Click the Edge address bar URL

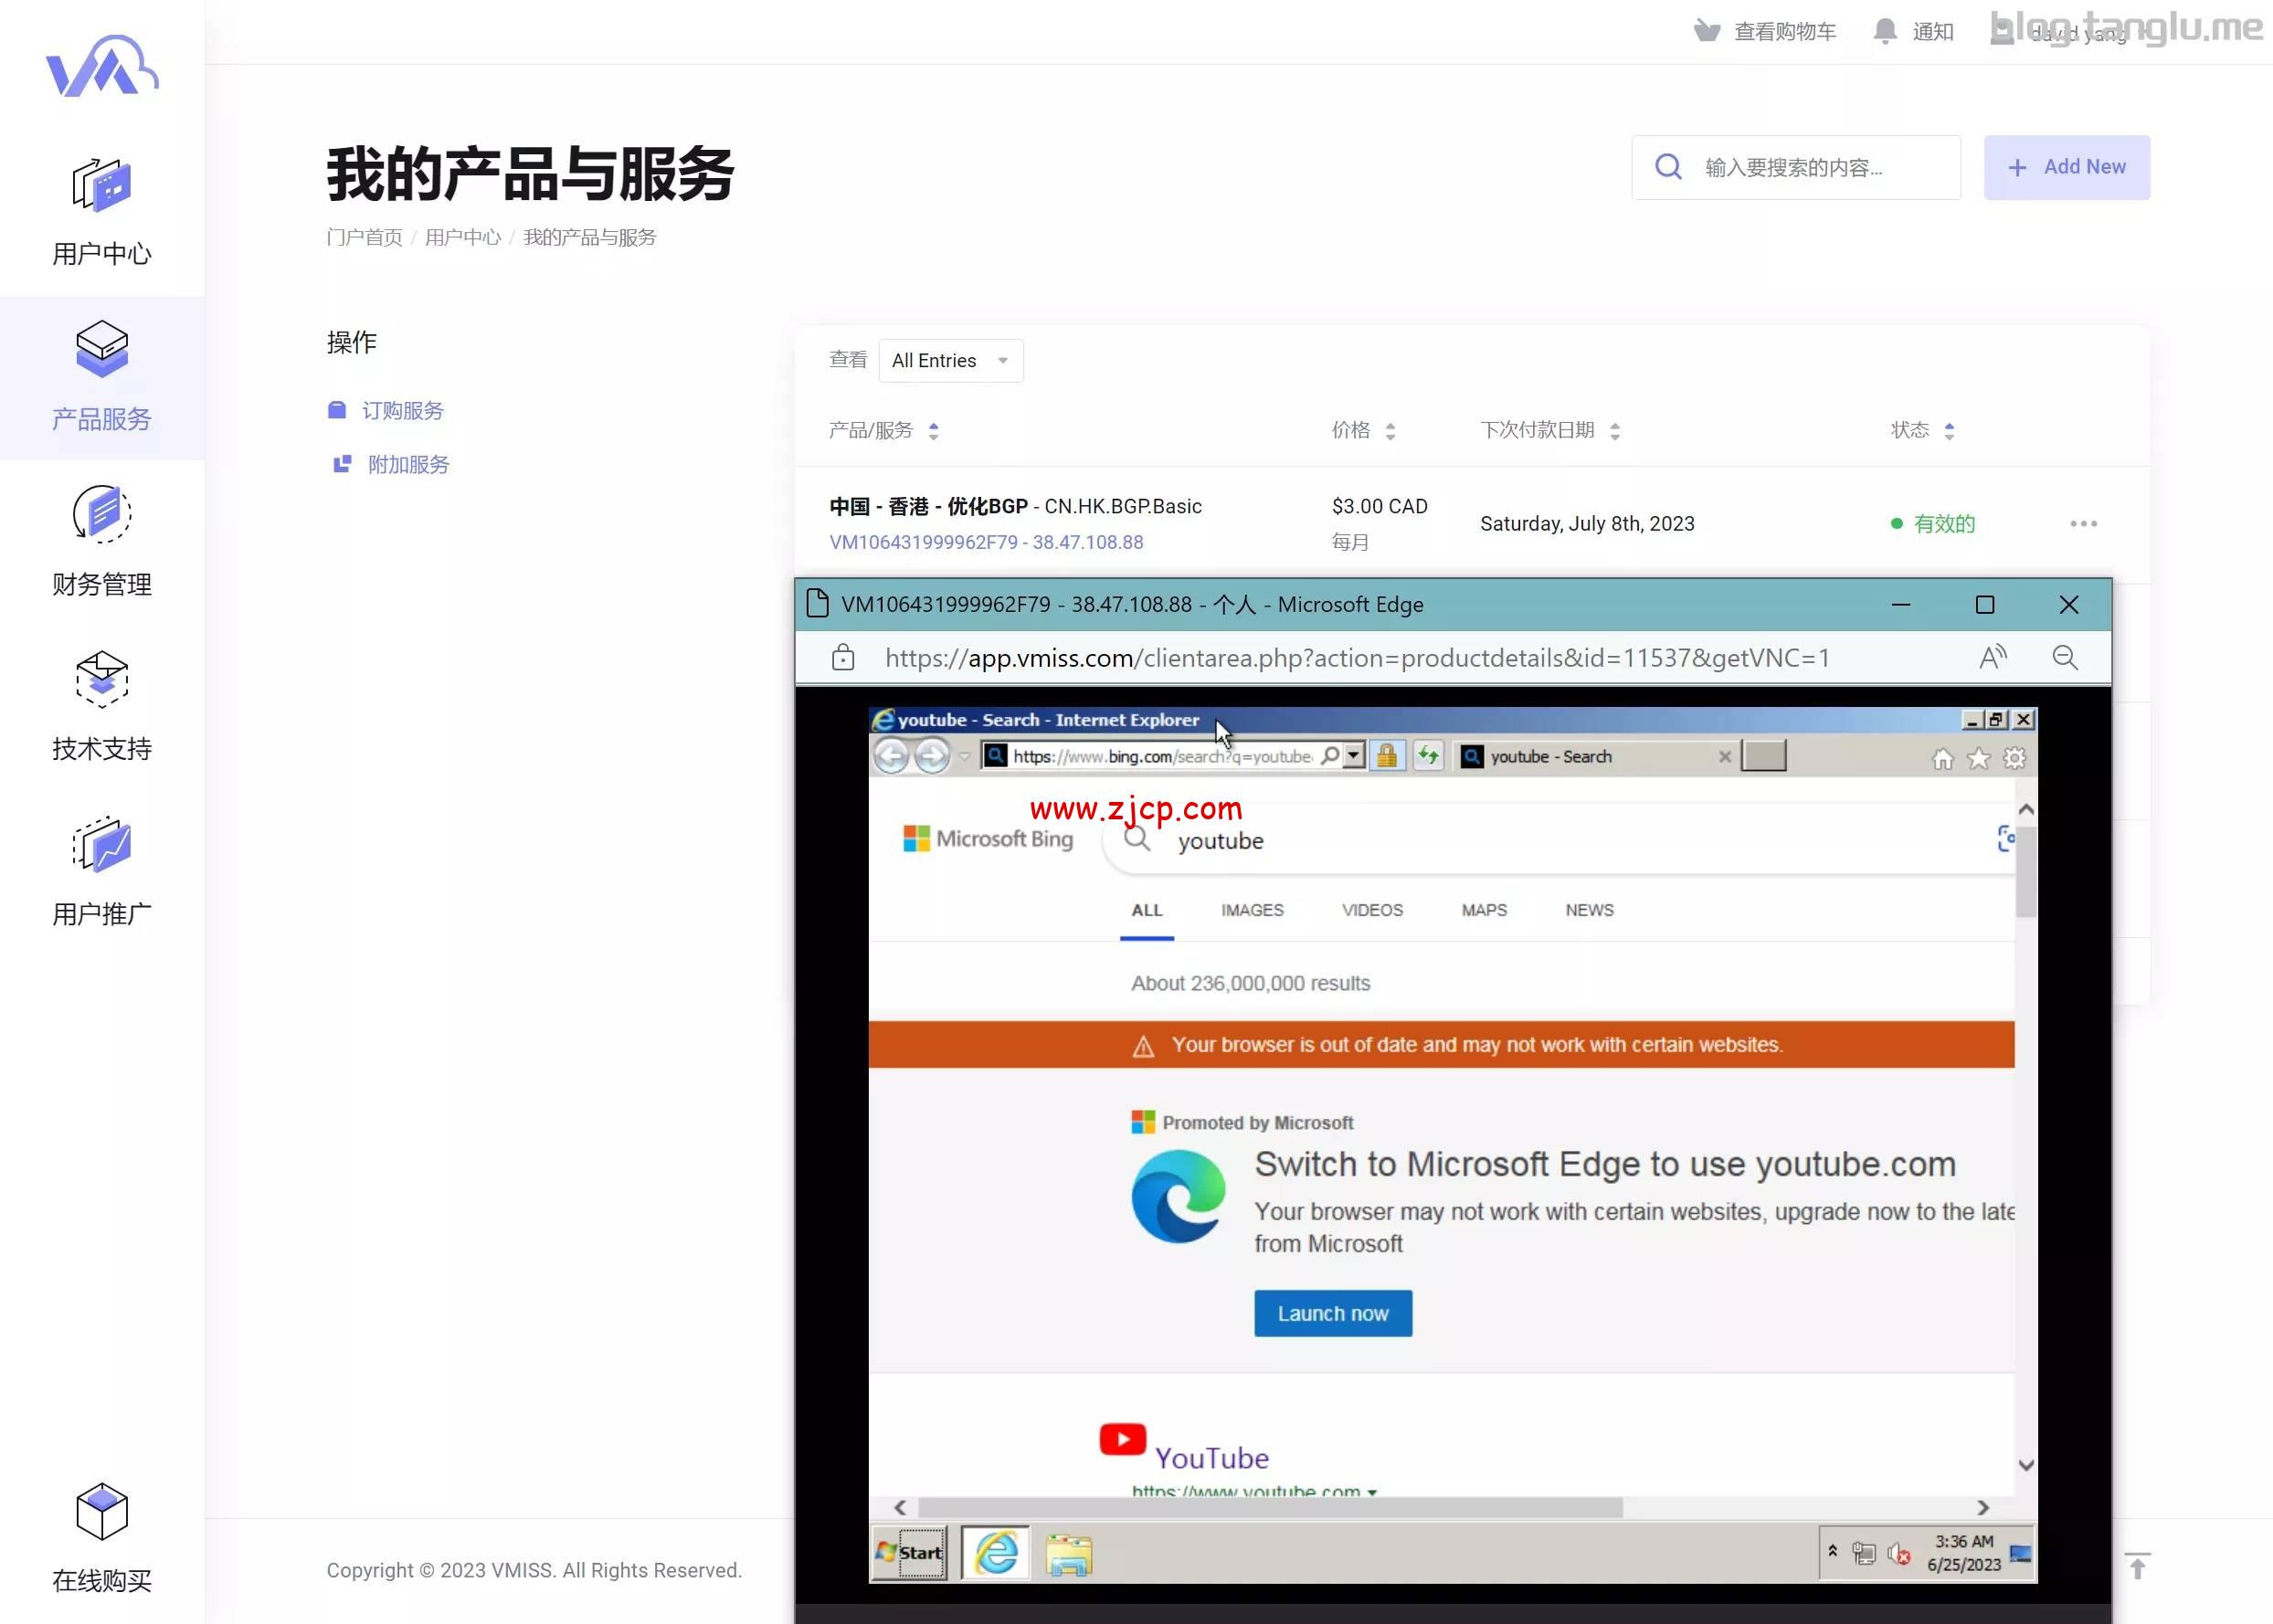[x=1357, y=658]
